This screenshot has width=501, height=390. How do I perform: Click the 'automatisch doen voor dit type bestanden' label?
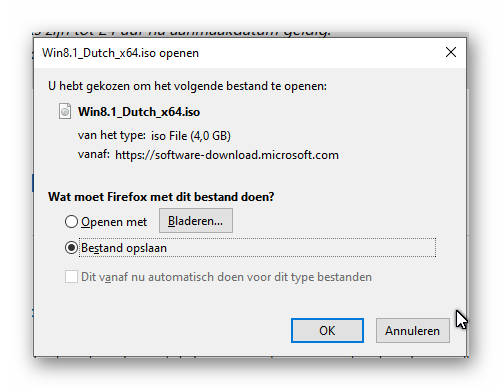pyautogui.click(x=260, y=277)
